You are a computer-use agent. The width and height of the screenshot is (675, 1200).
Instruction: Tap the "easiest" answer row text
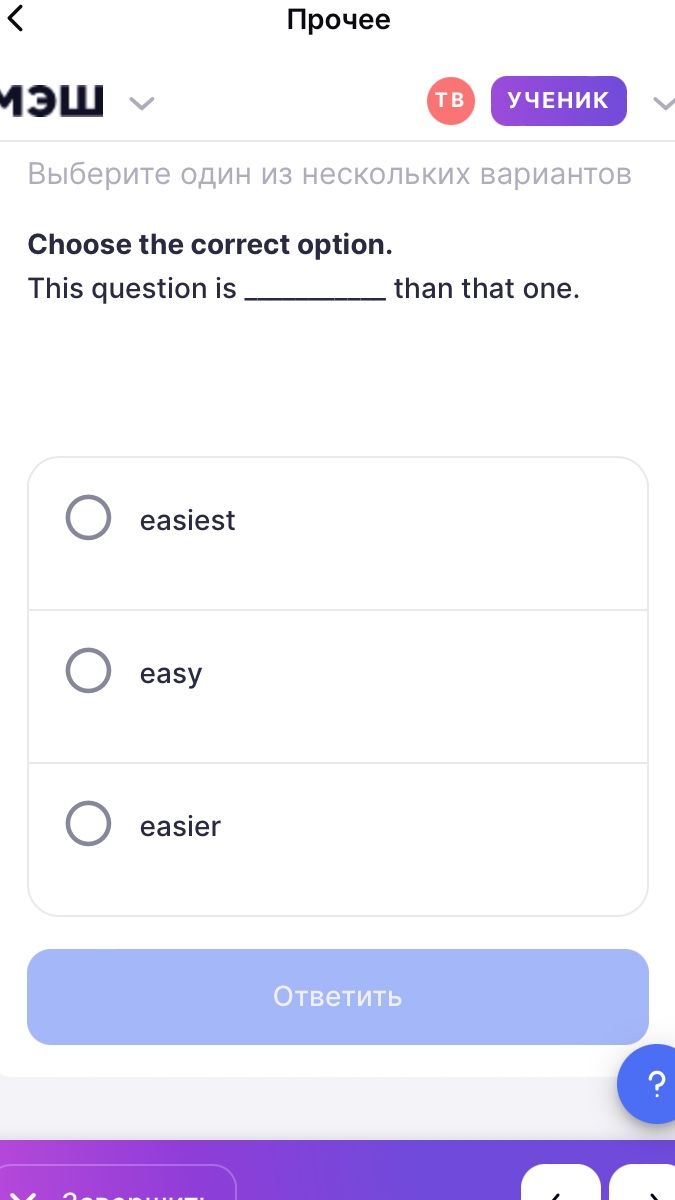188,520
